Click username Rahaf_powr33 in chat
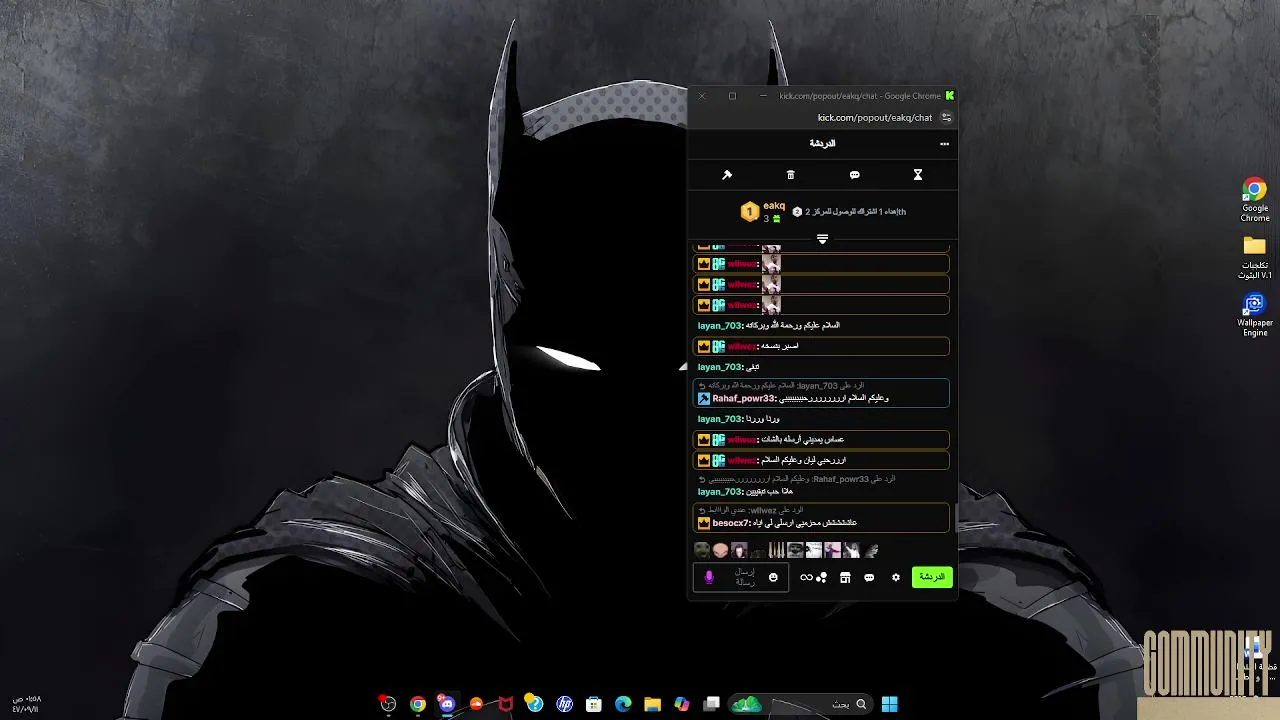Screen dimensions: 1280x720 743,398
